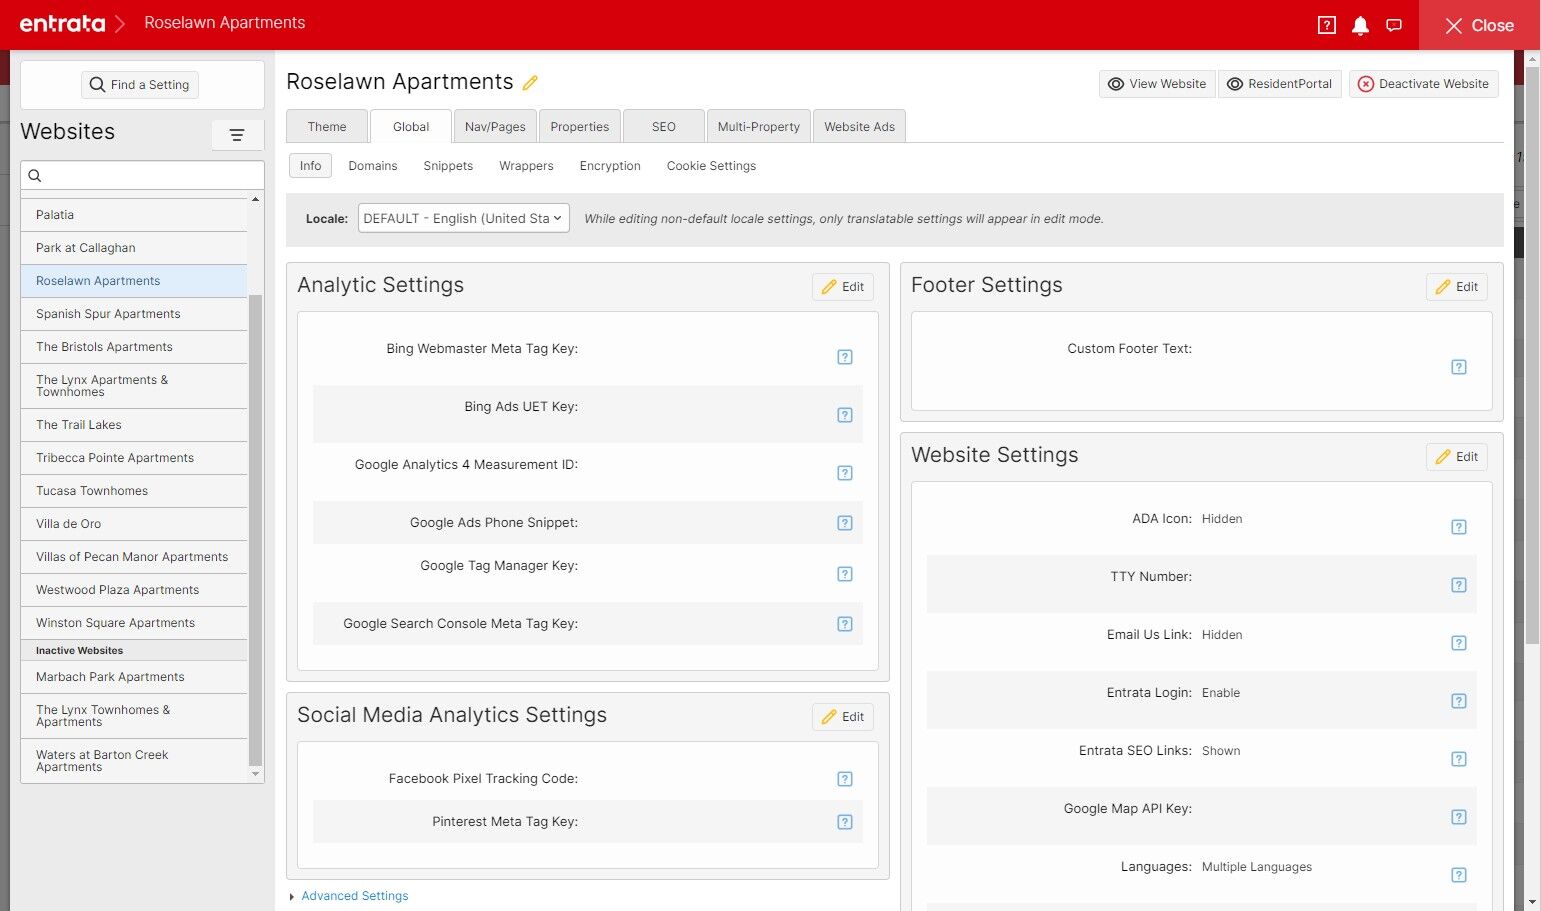Image resolution: width=1541 pixels, height=911 pixels.
Task: Edit Website Settings
Action: coord(1457,457)
